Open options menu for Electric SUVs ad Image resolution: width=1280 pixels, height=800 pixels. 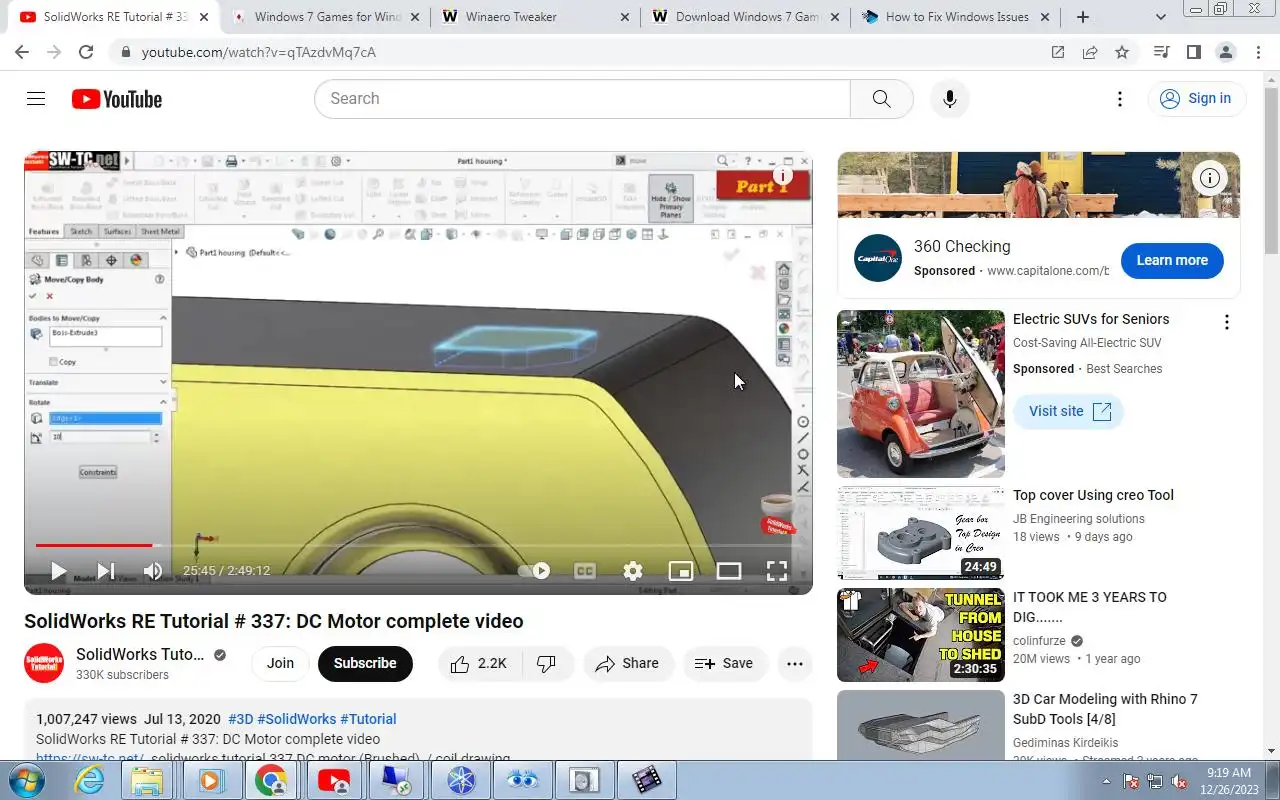pos(1227,322)
